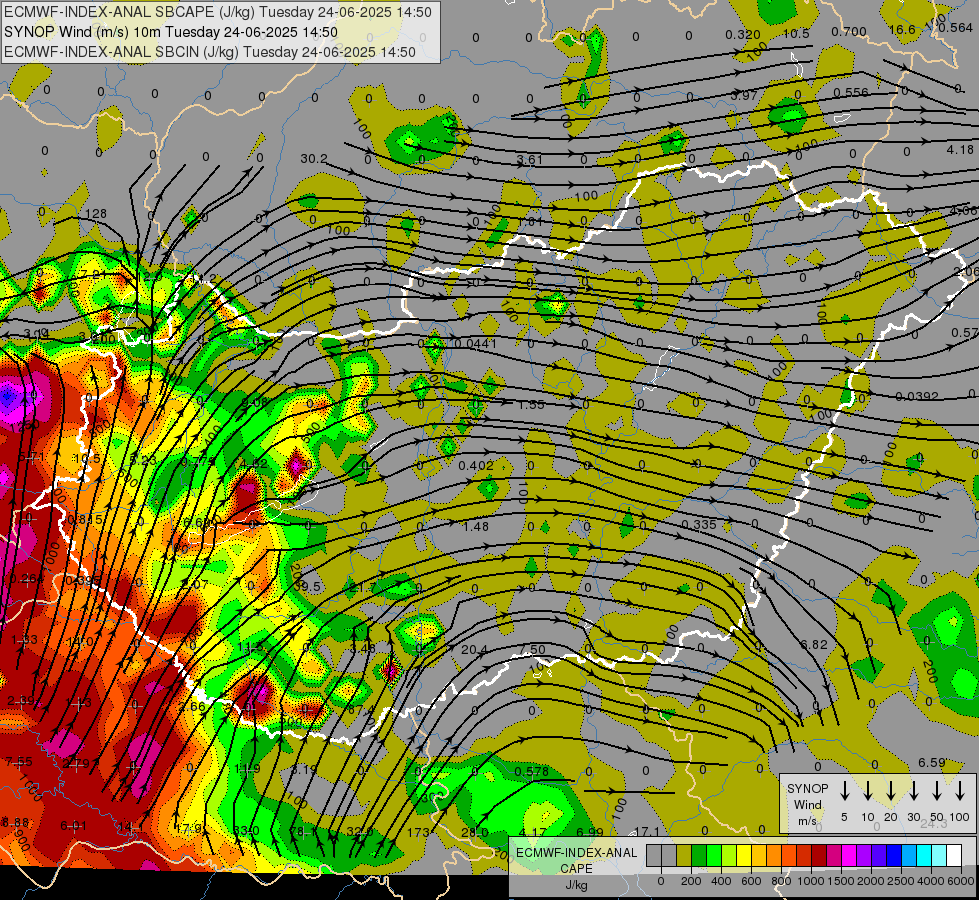
Task: Click the map value 128
Action: pyautogui.click(x=96, y=214)
